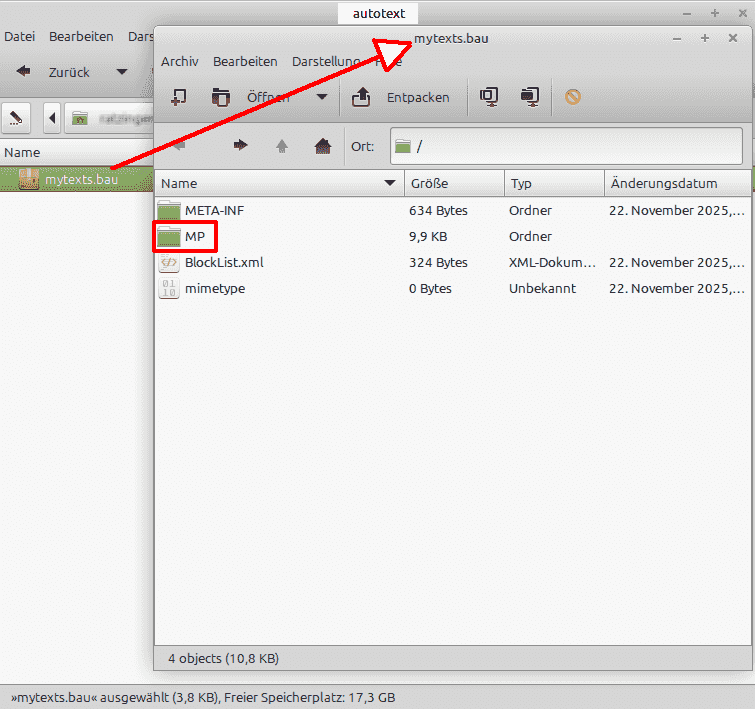Click the forward navigation arrow
Screen dimensions: 755x709
[240, 146]
